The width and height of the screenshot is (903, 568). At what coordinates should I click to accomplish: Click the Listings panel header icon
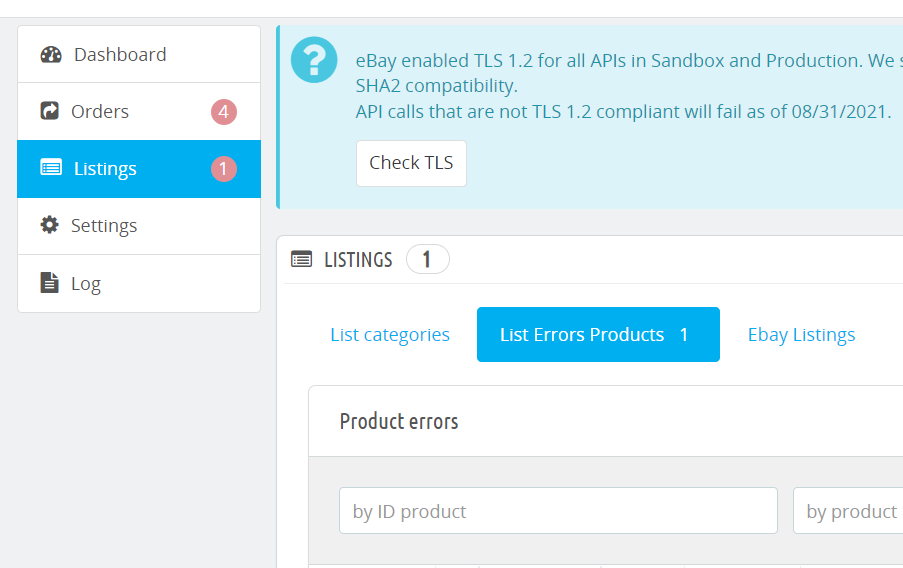[301, 260]
